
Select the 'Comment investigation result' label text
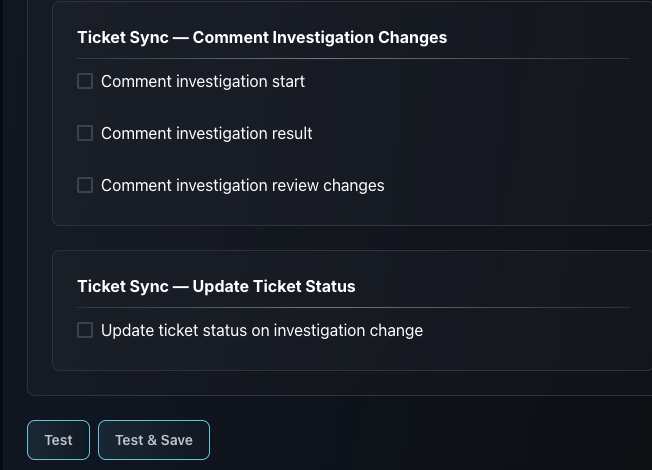pyautogui.click(x=207, y=134)
